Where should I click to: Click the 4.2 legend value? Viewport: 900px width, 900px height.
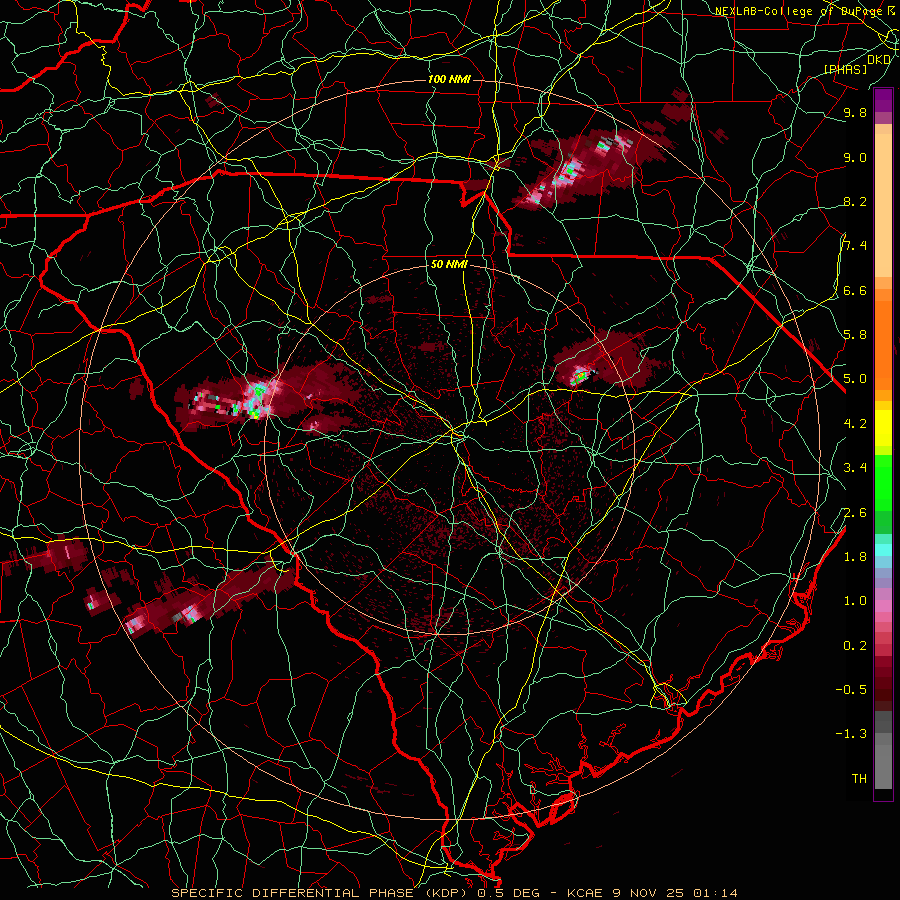click(855, 424)
